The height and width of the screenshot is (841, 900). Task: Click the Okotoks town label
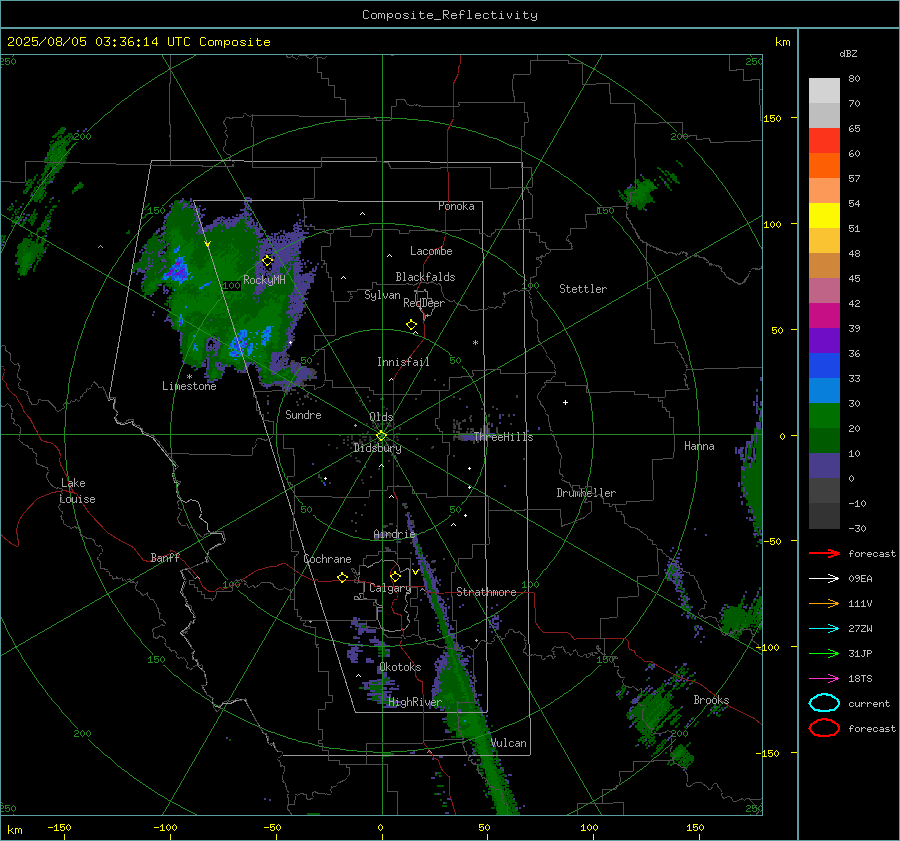400,667
